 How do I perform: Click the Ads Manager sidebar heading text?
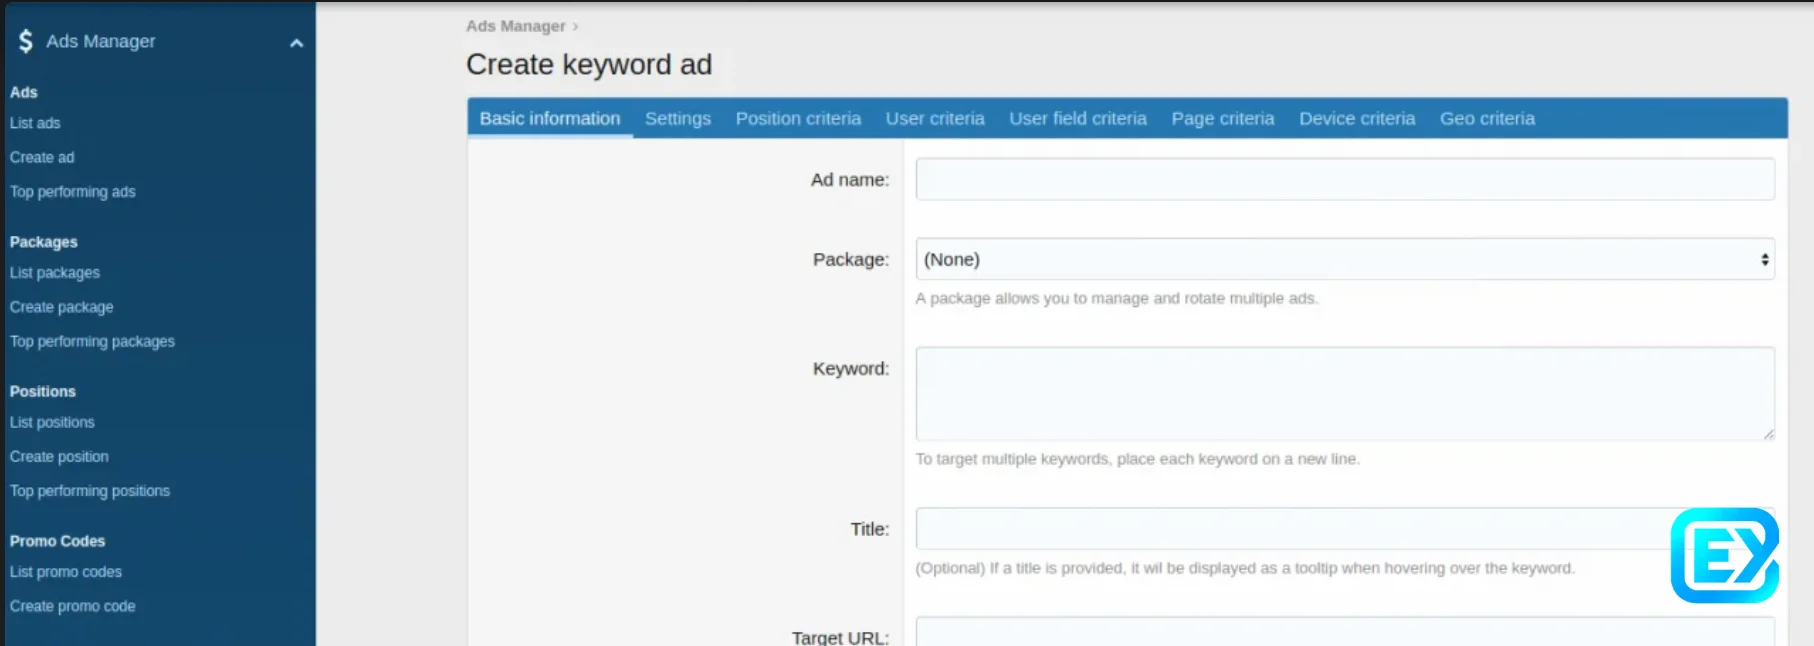(x=101, y=41)
